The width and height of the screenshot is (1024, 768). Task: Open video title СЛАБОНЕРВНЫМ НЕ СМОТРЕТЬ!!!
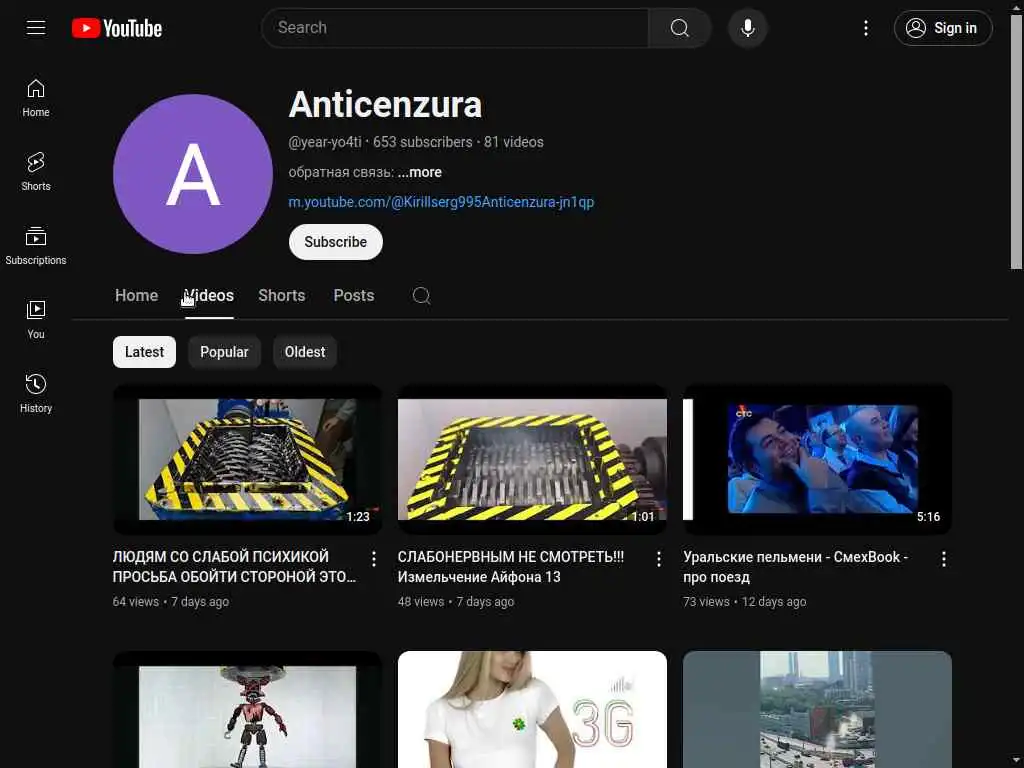[511, 567]
